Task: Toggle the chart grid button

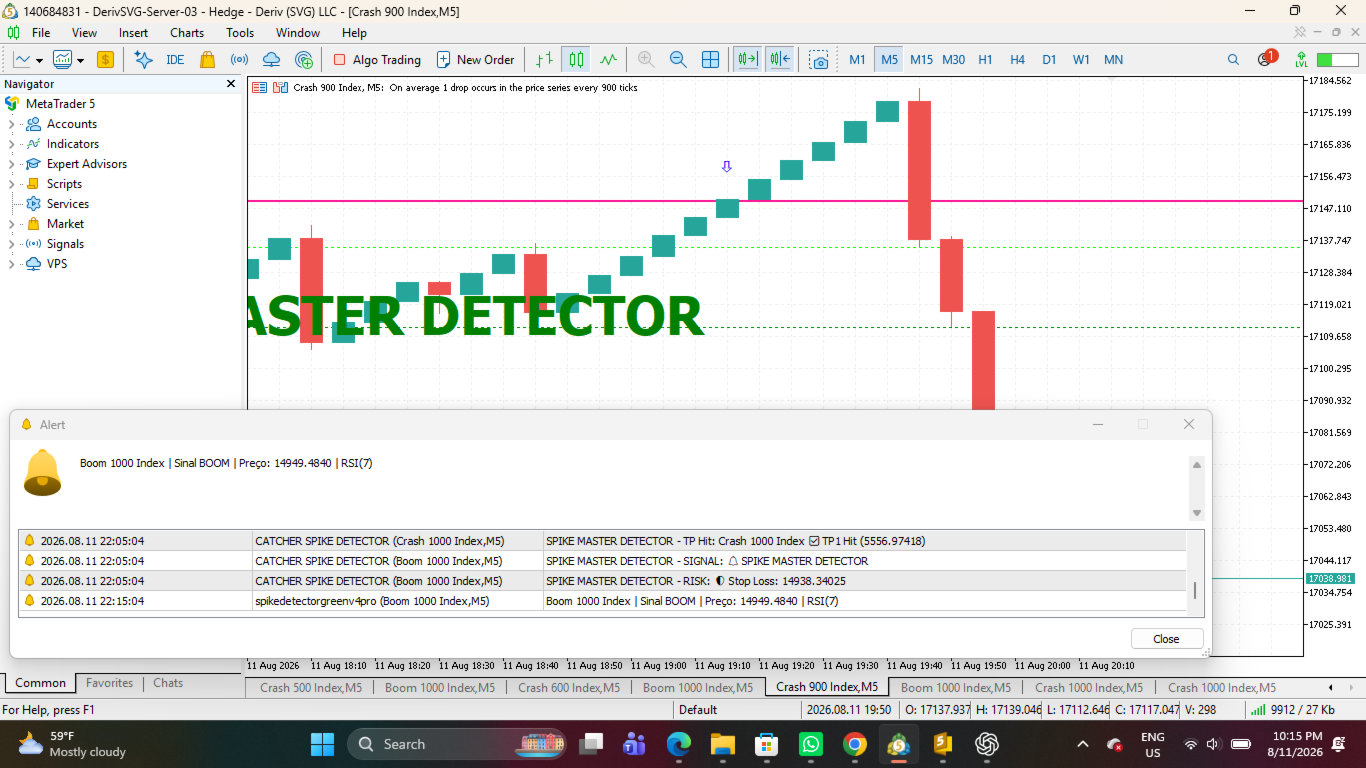Action: (710, 60)
